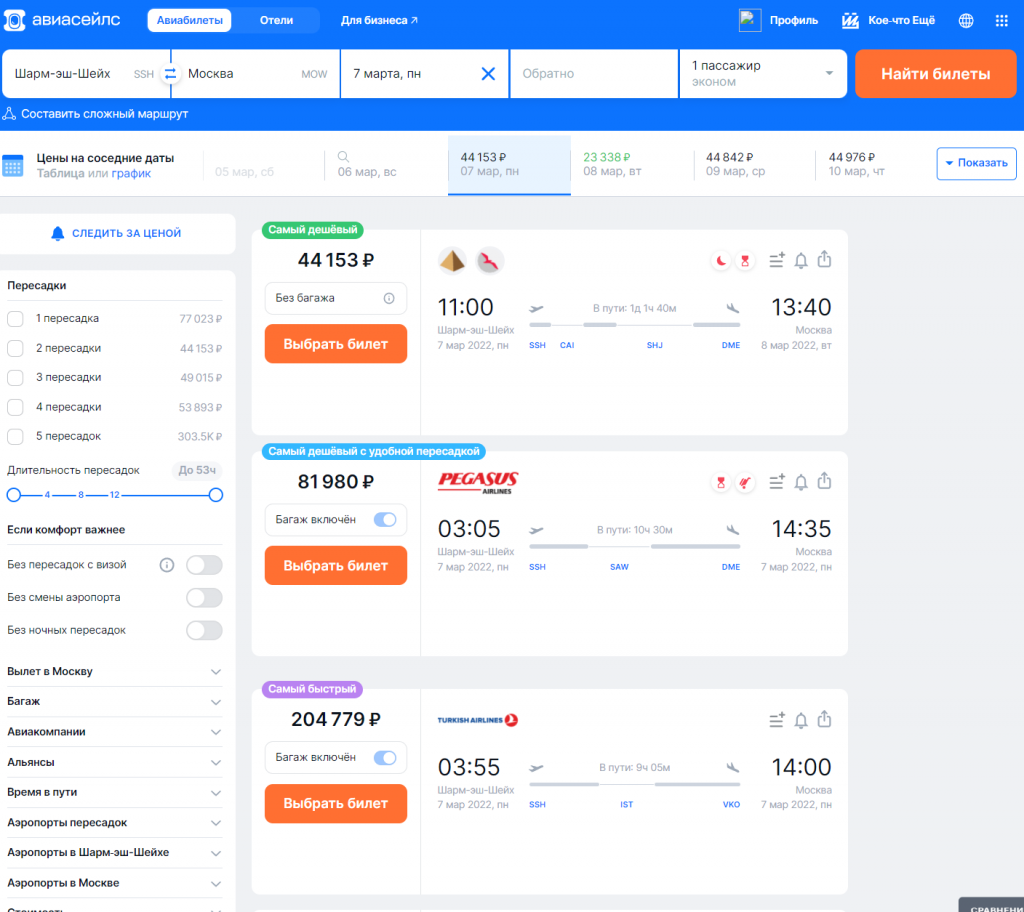1024x912 pixels.
Task: Click airport change icon on Pegasus ticket
Action: pos(744,482)
